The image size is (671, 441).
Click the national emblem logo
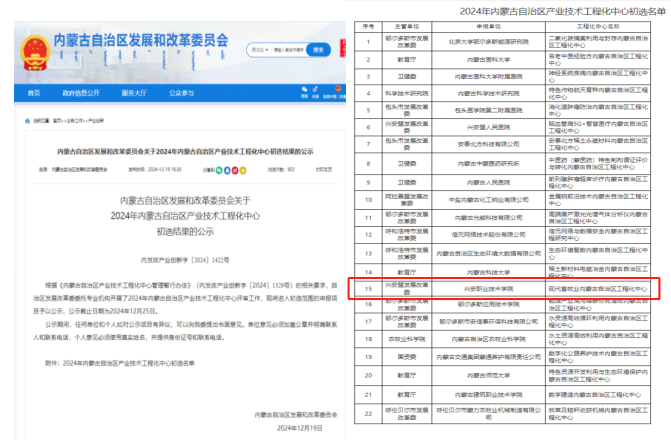tap(35, 53)
